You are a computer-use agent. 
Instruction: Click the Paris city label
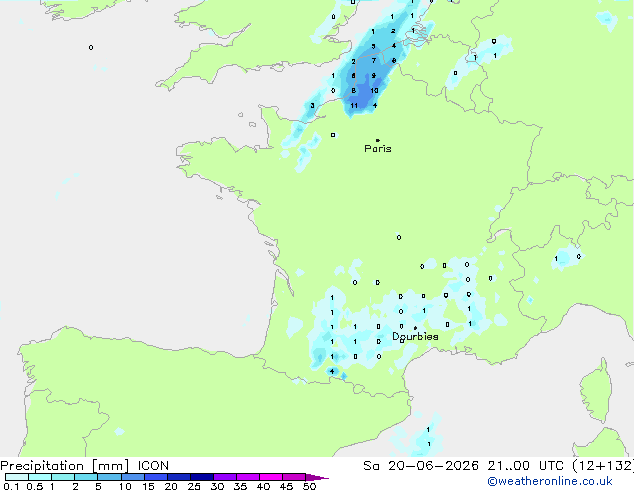(378, 149)
